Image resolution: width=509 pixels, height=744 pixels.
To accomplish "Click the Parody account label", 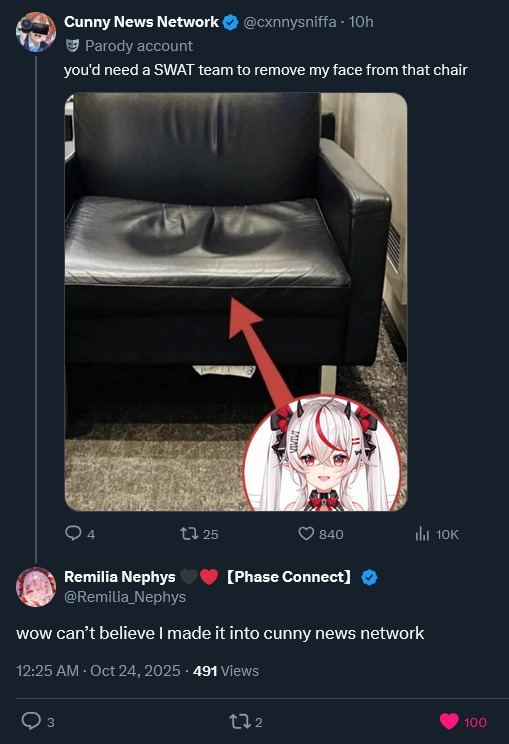I will point(139,46).
